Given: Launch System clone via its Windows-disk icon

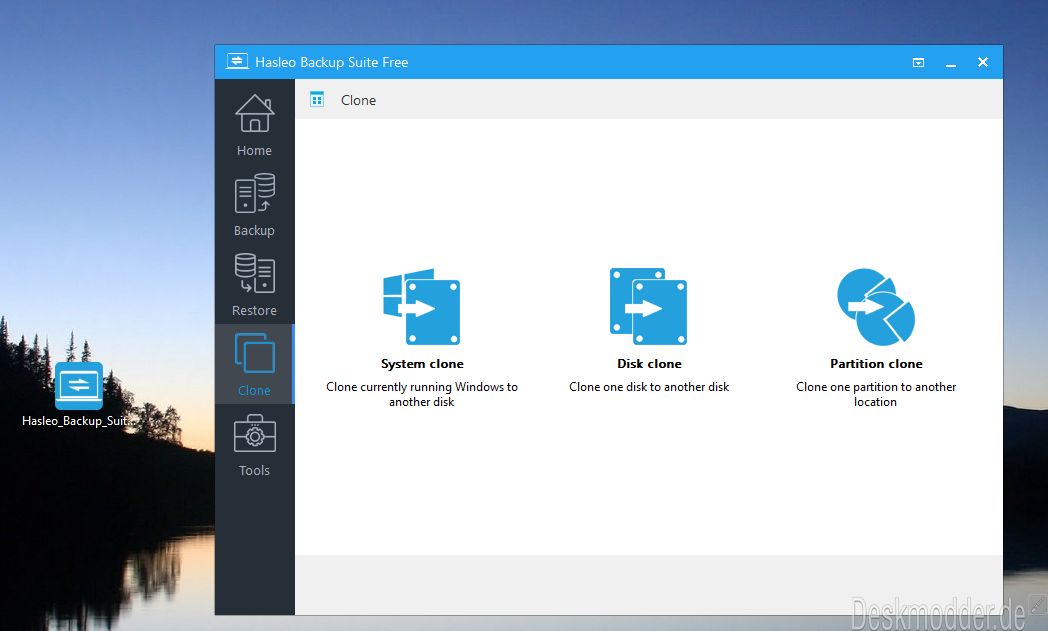Looking at the screenshot, I should (x=421, y=307).
